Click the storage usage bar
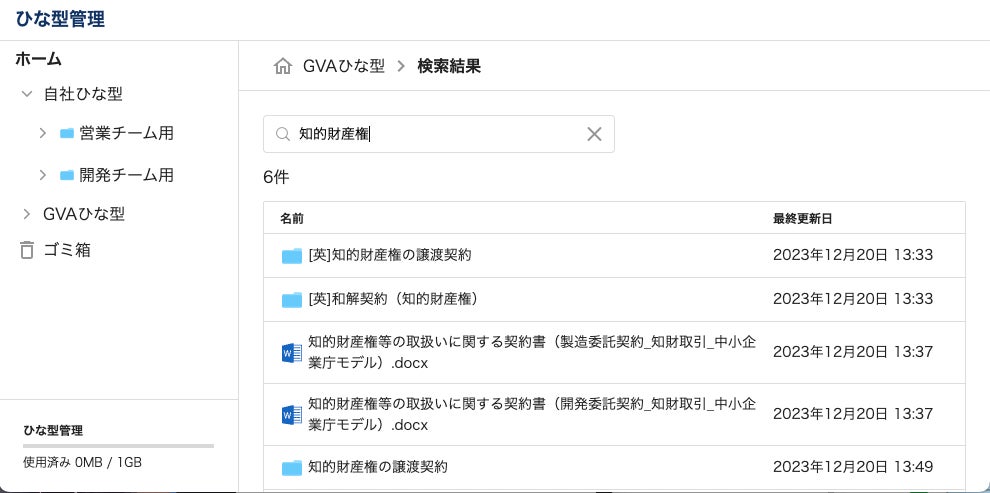 [x=118, y=446]
